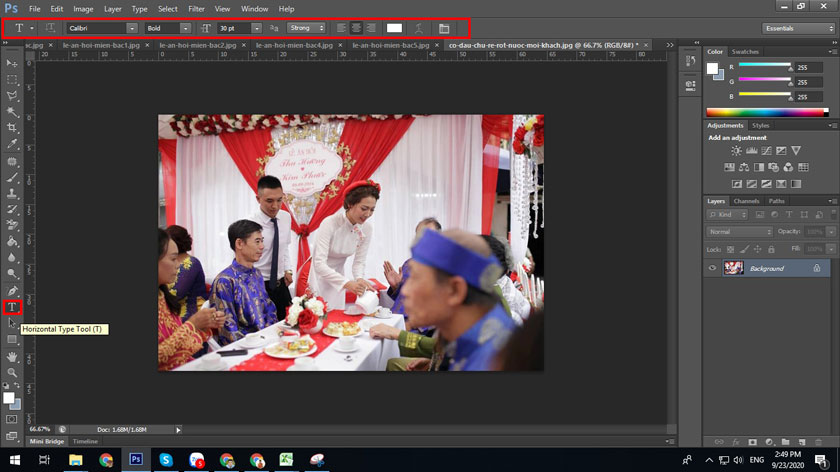Image resolution: width=840 pixels, height=472 pixels.
Task: Add a Photo Filter adjustment
Action: 773,168
